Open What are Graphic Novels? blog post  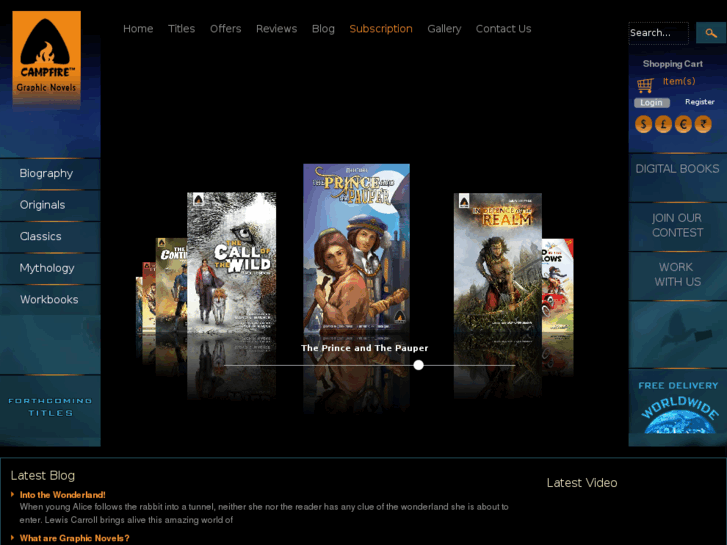74,539
